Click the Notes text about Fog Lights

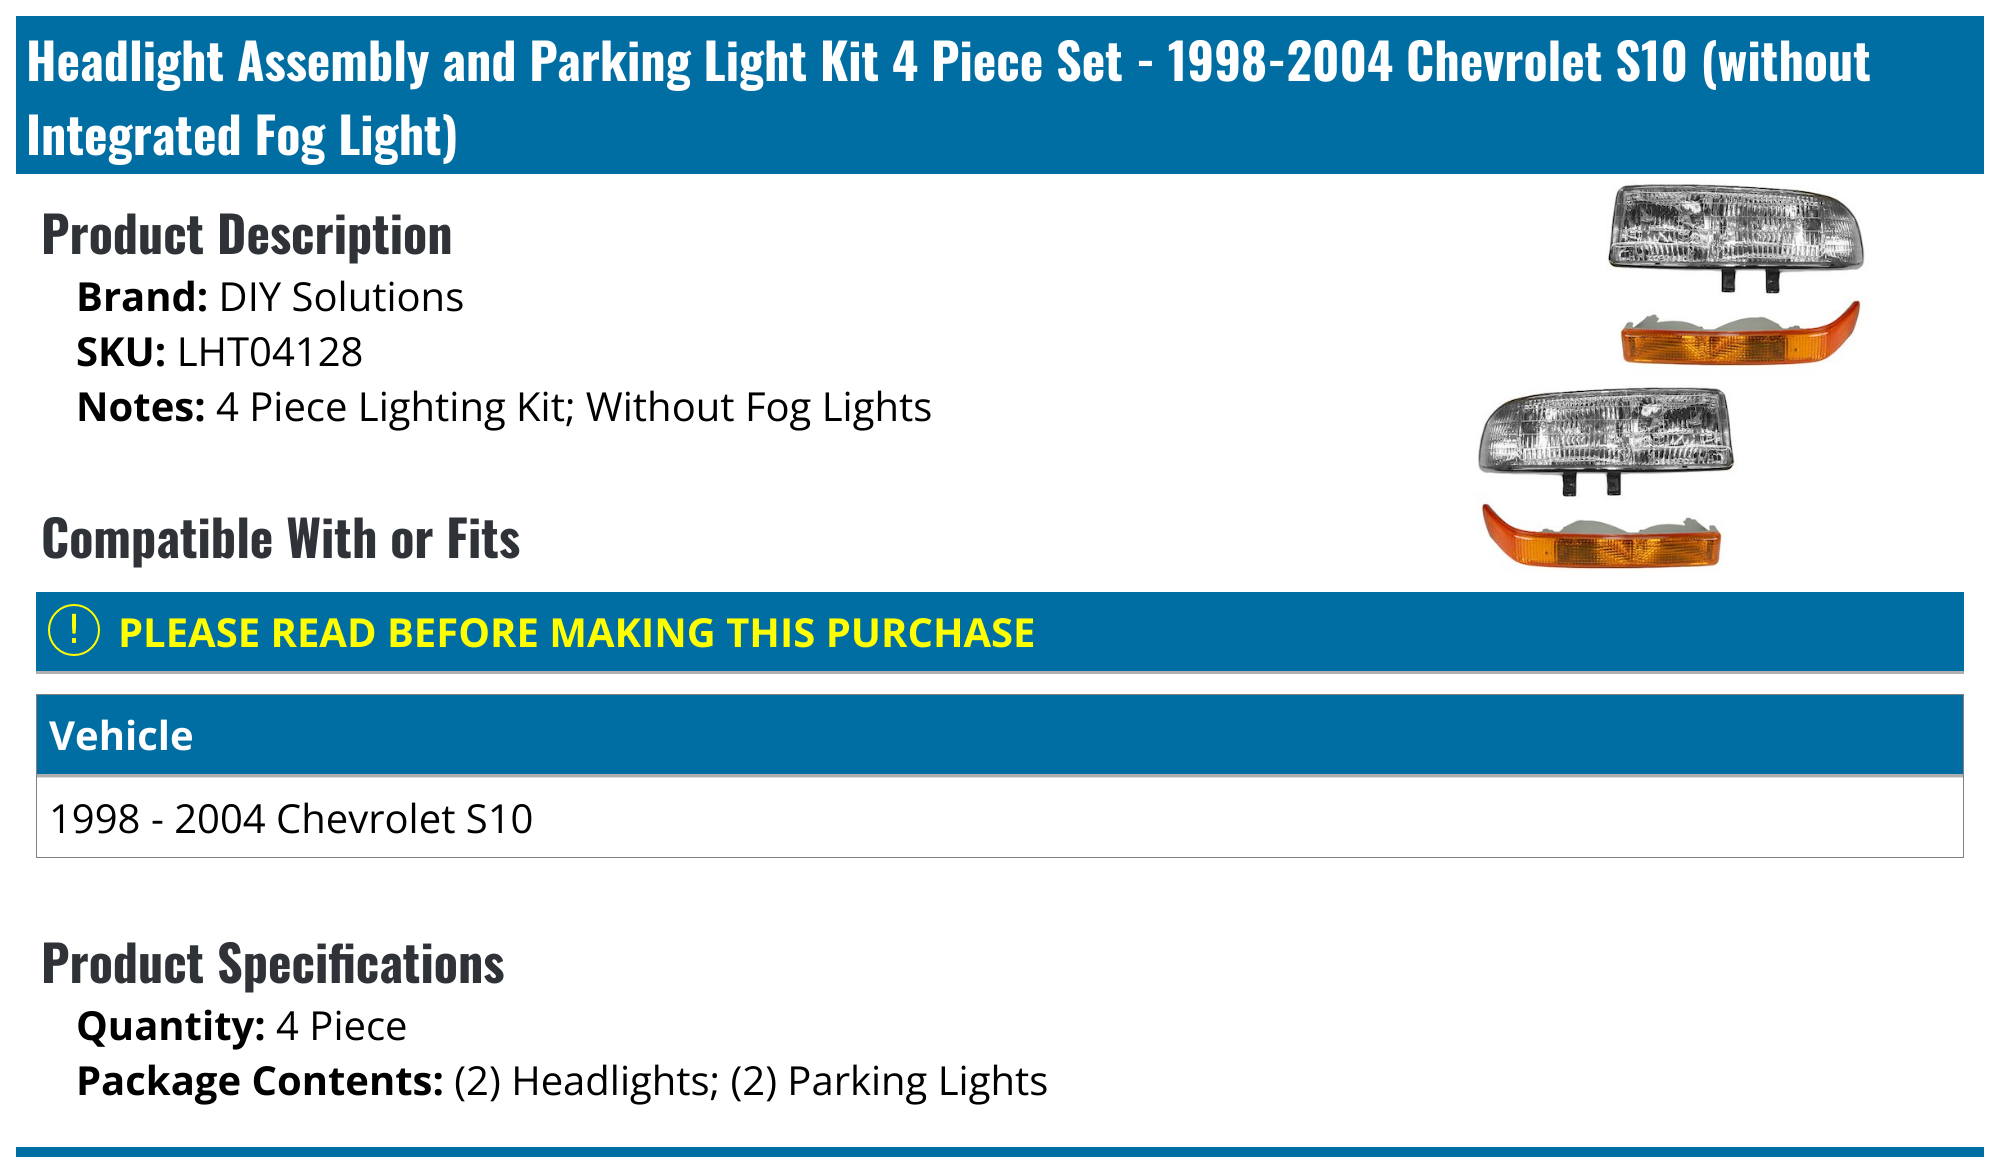[573, 408]
